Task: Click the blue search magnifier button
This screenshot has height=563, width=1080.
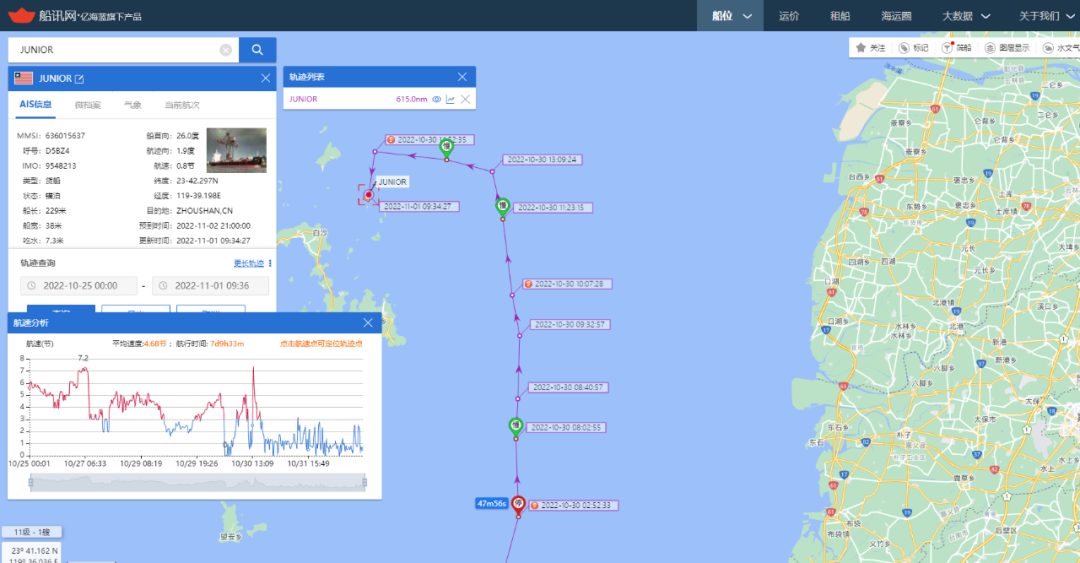Action: coord(257,50)
